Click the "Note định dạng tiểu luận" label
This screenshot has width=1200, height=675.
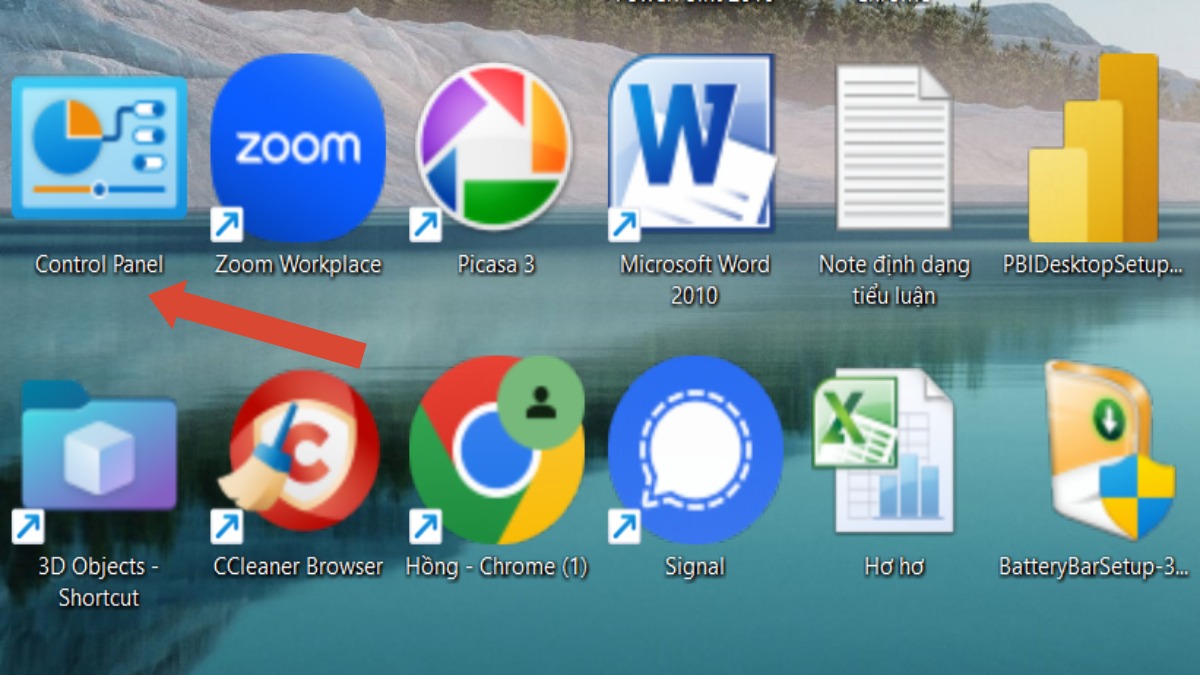894,280
